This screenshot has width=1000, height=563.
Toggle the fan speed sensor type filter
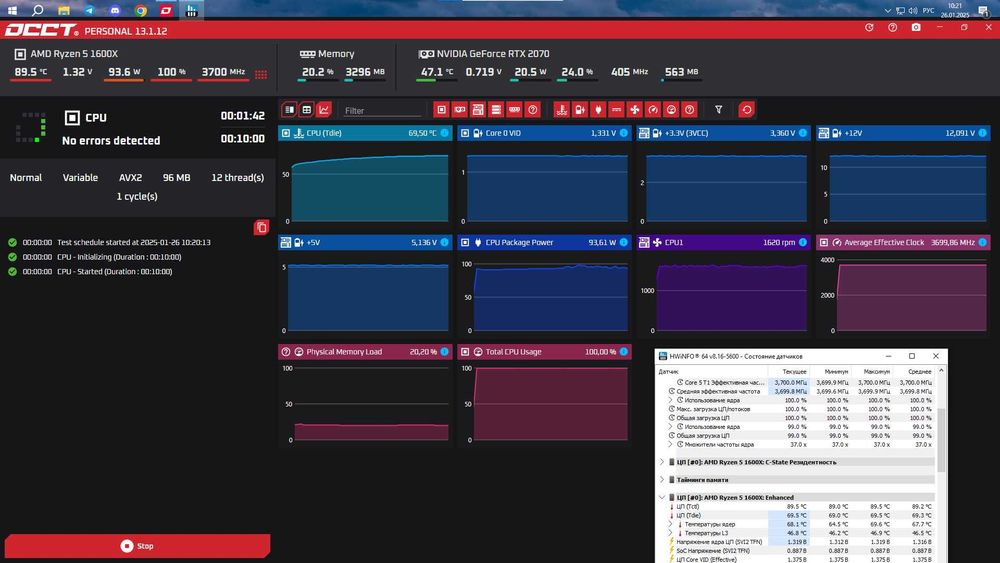(x=635, y=110)
